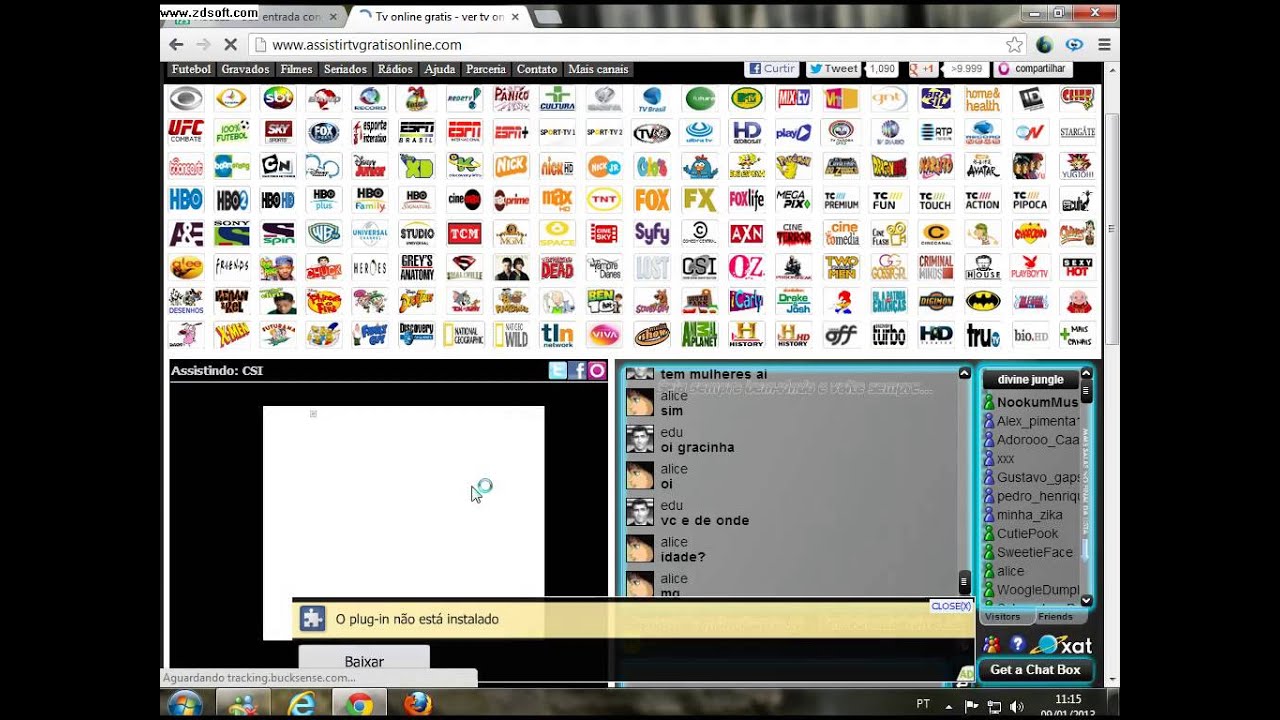Open the TCM channel icon
1280x720 pixels.
(464, 233)
